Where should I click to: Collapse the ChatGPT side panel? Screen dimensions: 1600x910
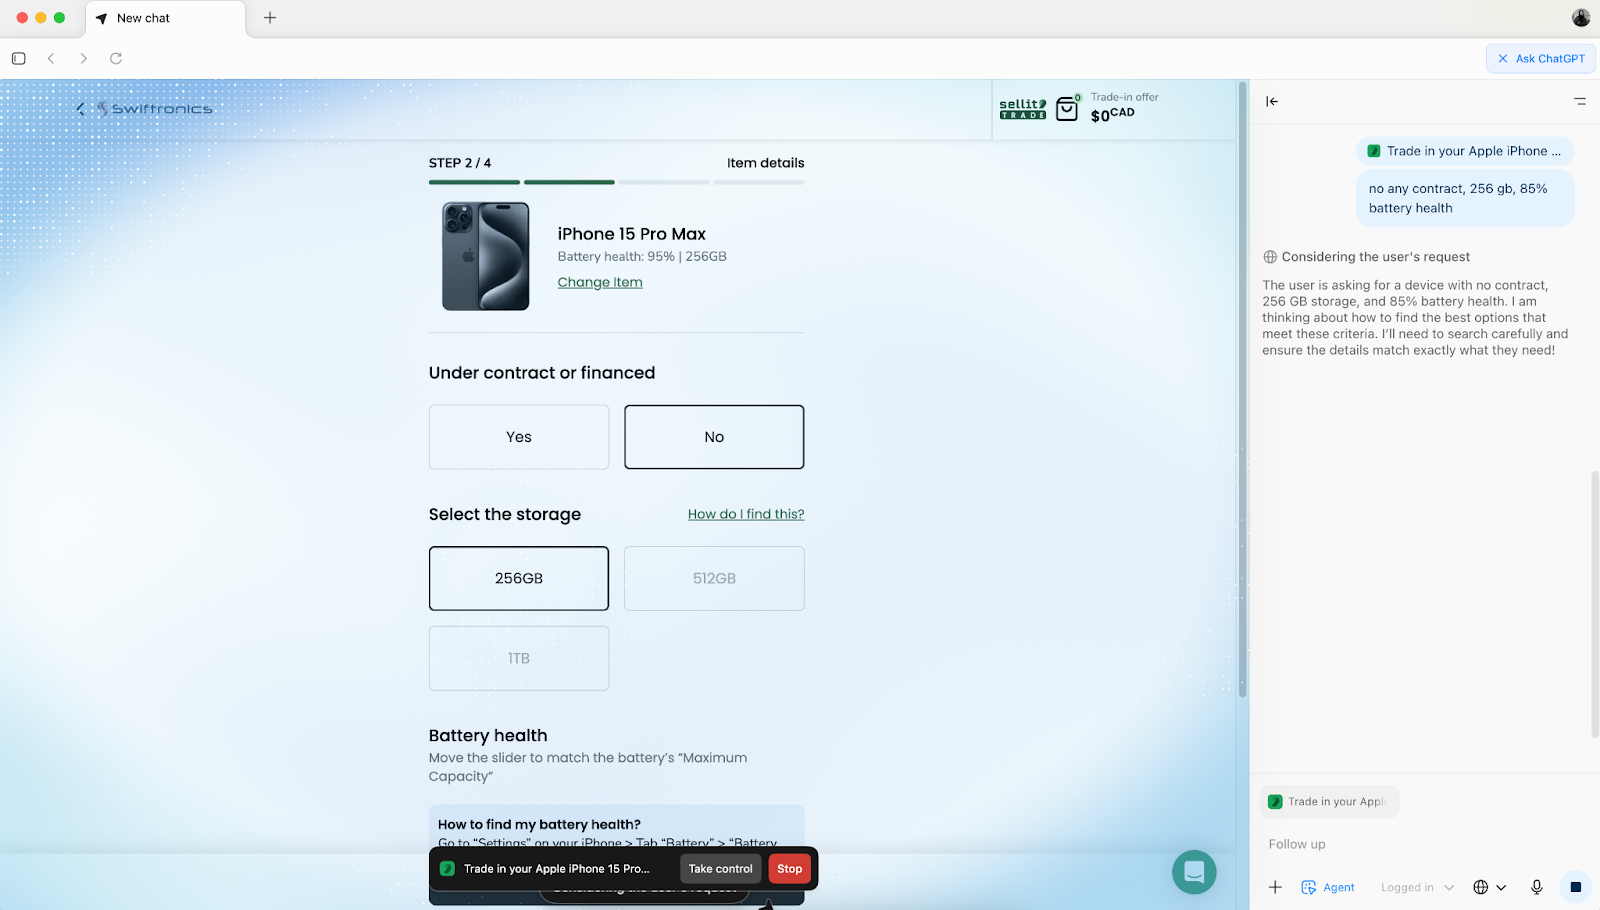[x=1272, y=101]
